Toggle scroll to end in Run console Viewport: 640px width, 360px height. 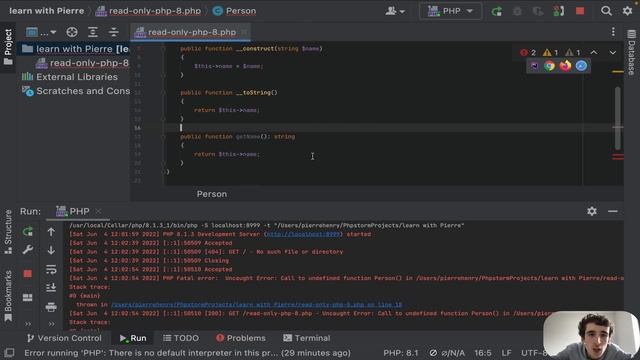pos(51,288)
